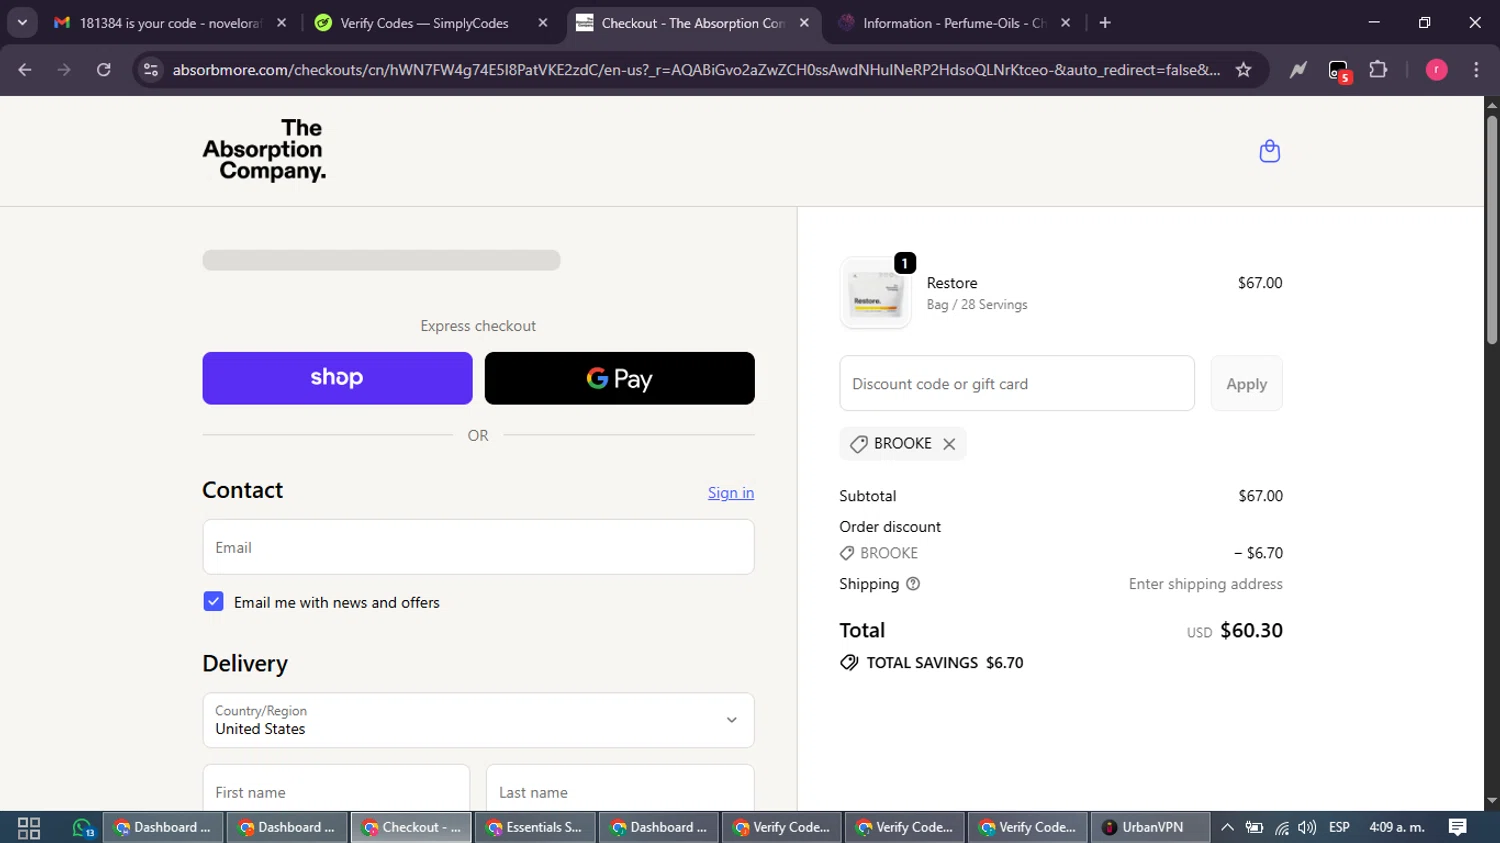Open a new browser tab
This screenshot has height=843, width=1500.
[1105, 23]
